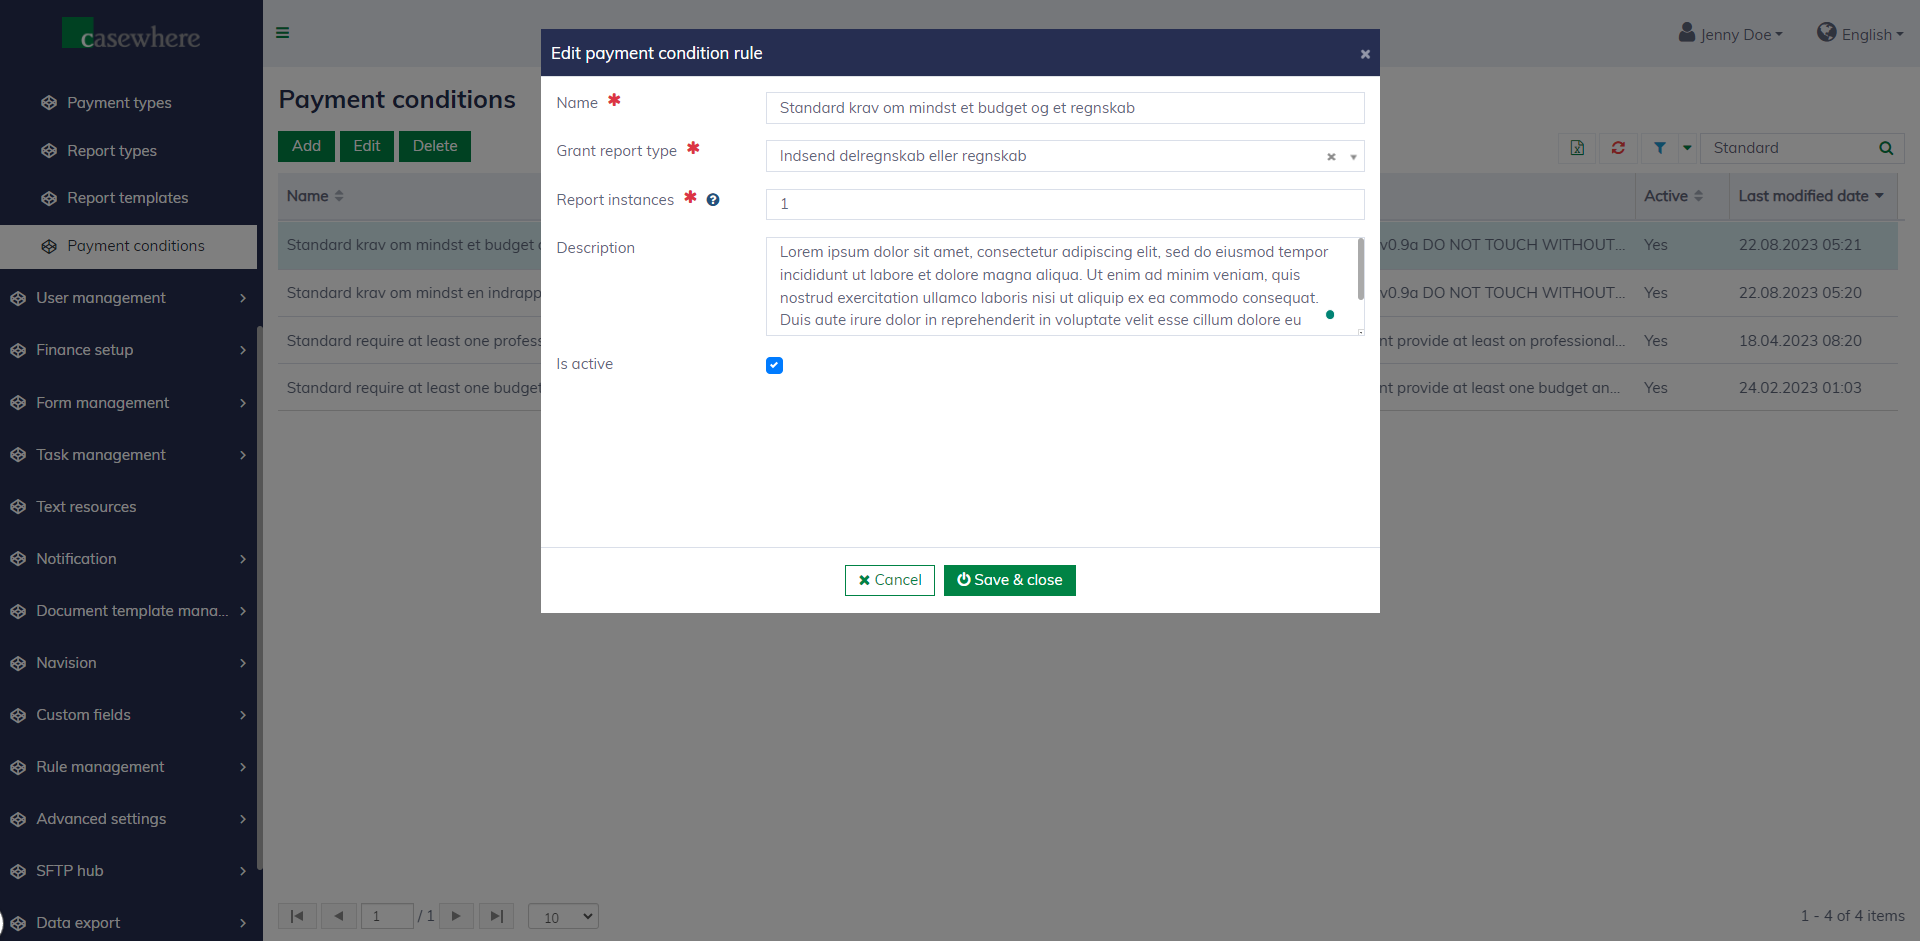Click the Report instances help icon
Image resolution: width=1920 pixels, height=941 pixels.
pos(713,200)
